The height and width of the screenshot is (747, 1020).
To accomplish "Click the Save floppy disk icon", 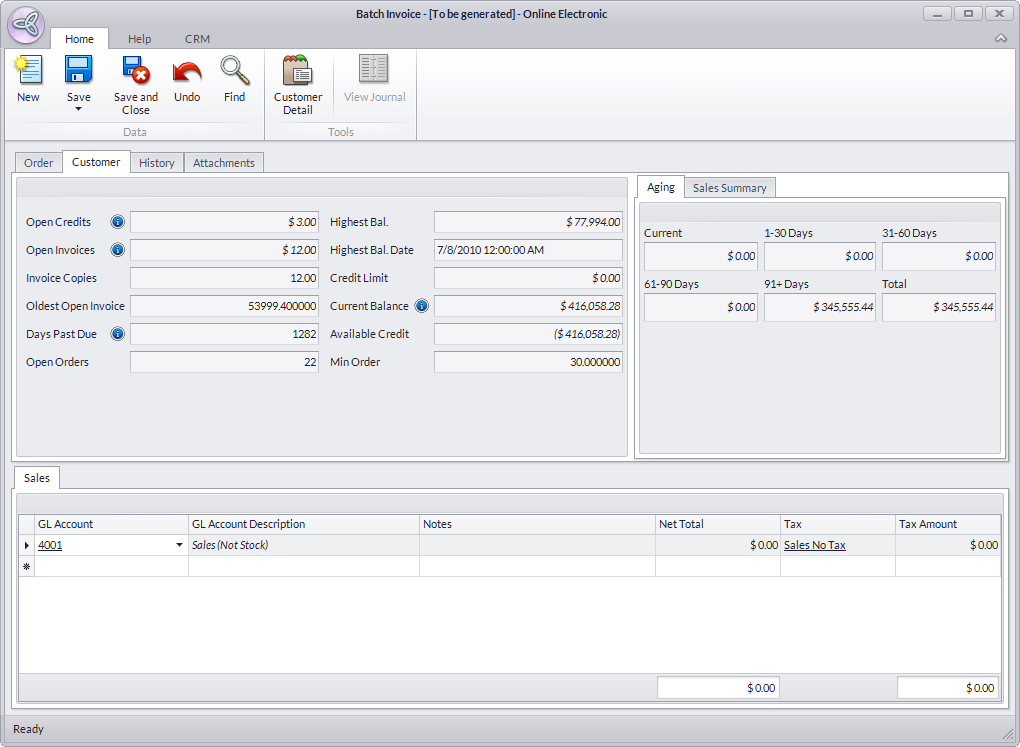I will 78,71.
